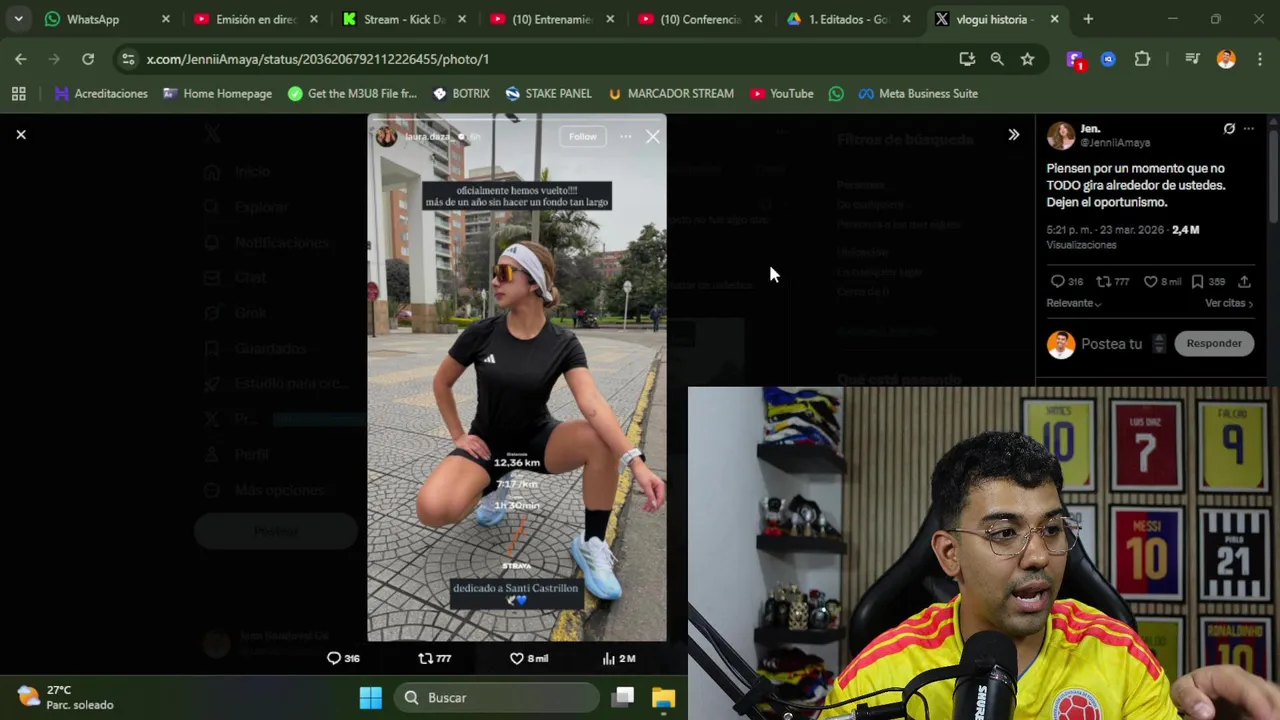Switch to the Stream - Kick tab
1280x720 pixels.
404,19
